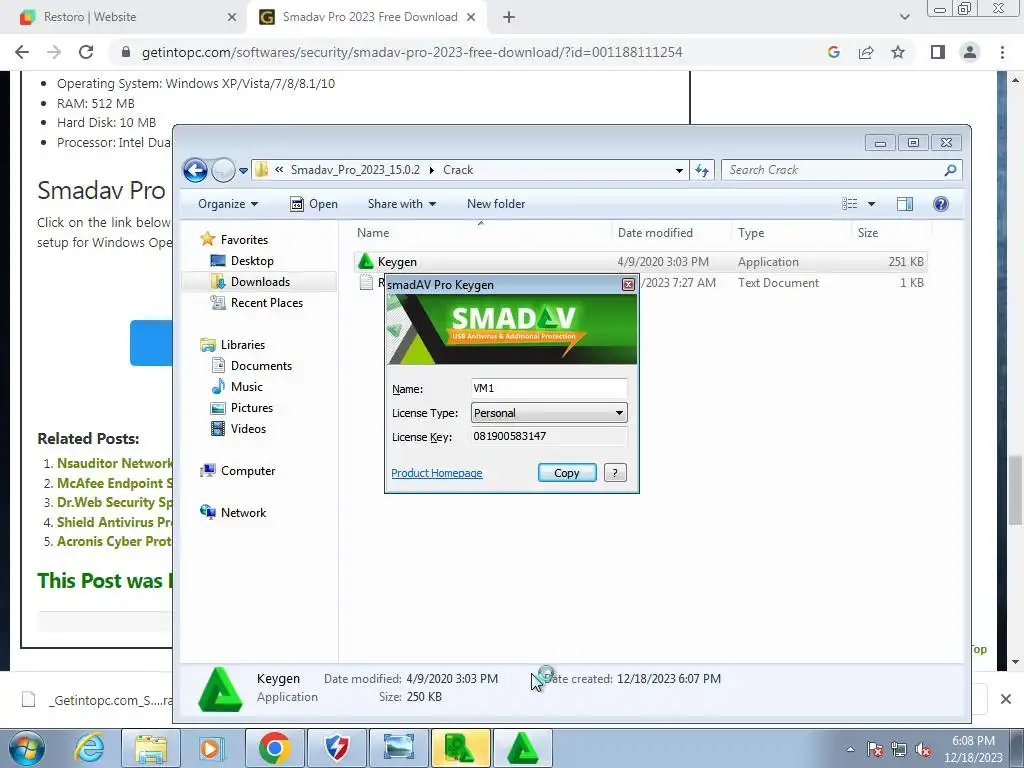1024x768 pixels.
Task: Click the Explorer help icon
Action: click(x=940, y=204)
